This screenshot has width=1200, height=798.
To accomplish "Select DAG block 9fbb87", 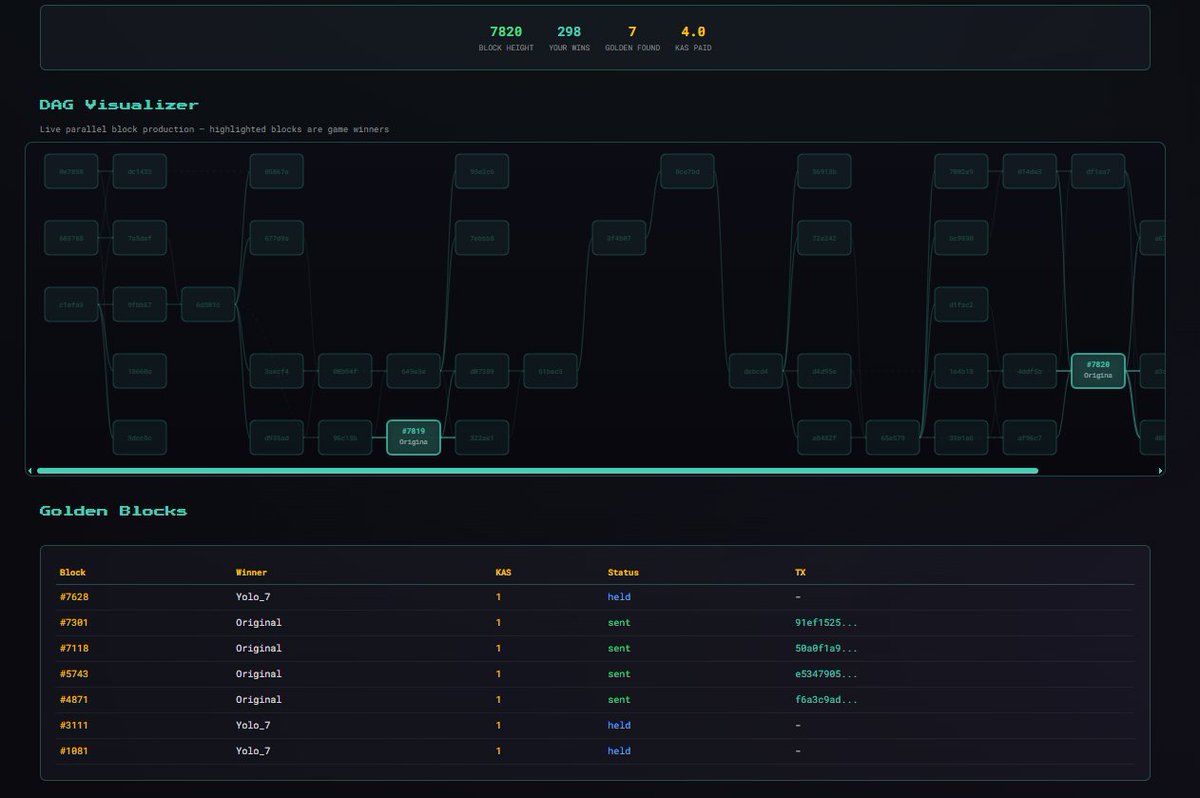I will coord(140,304).
